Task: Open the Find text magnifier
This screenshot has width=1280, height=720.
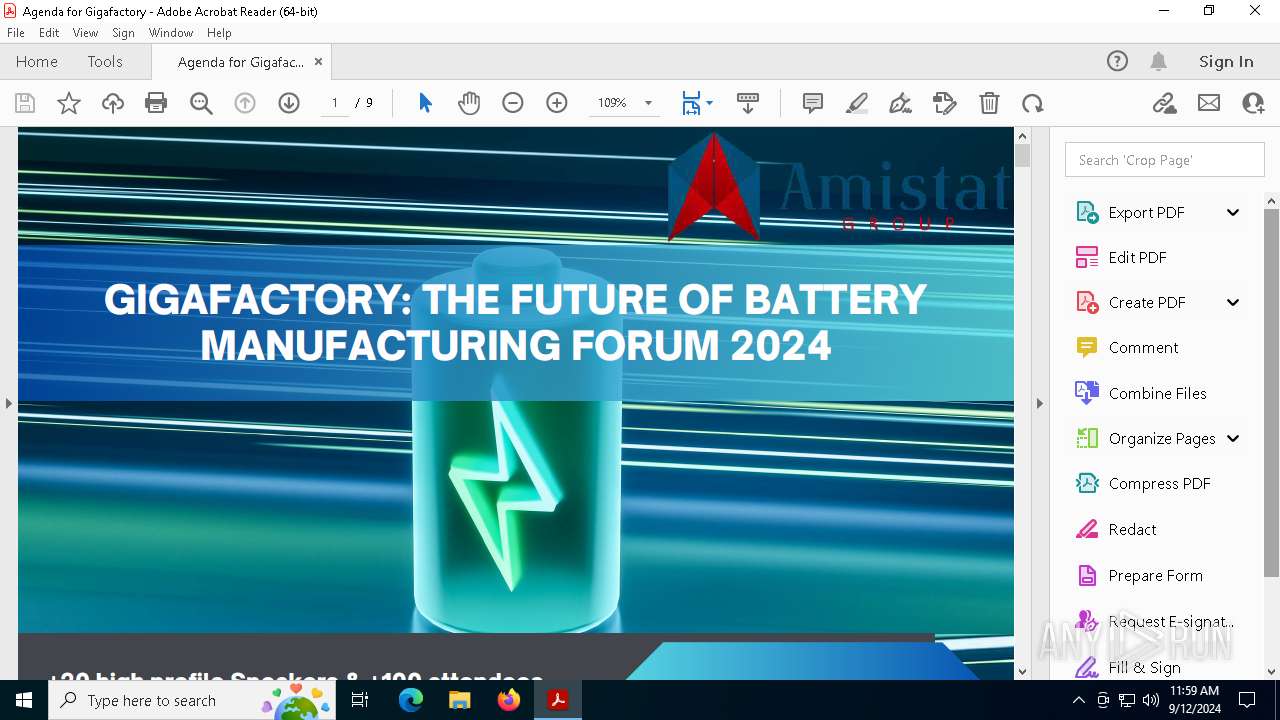Action: 201,103
